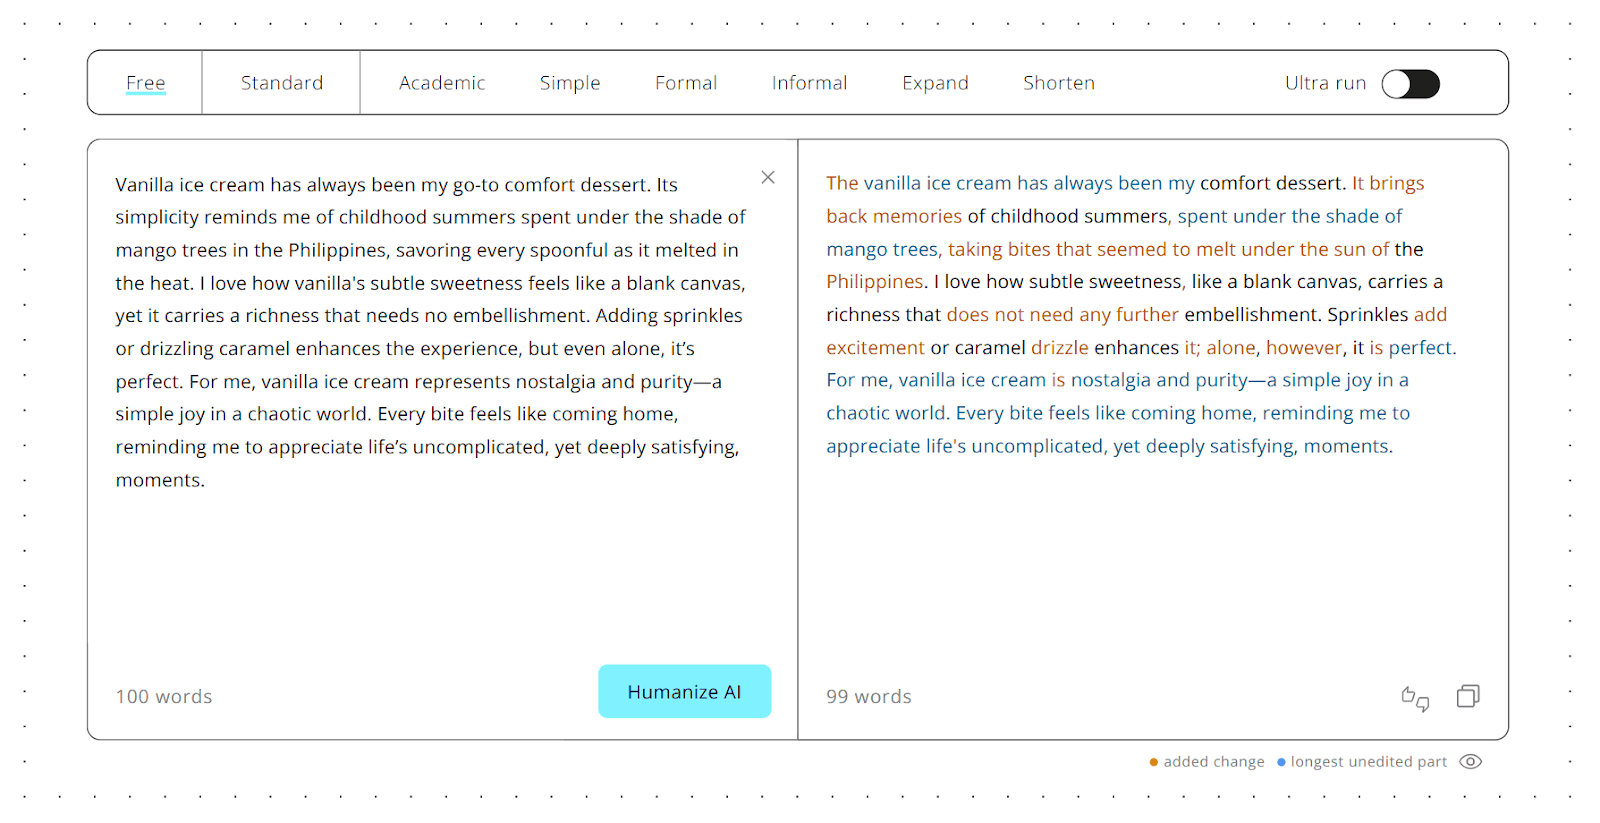Viewport: 1600px width, 823px height.
Task: Click the 'Ultra run' label
Action: [x=1325, y=83]
